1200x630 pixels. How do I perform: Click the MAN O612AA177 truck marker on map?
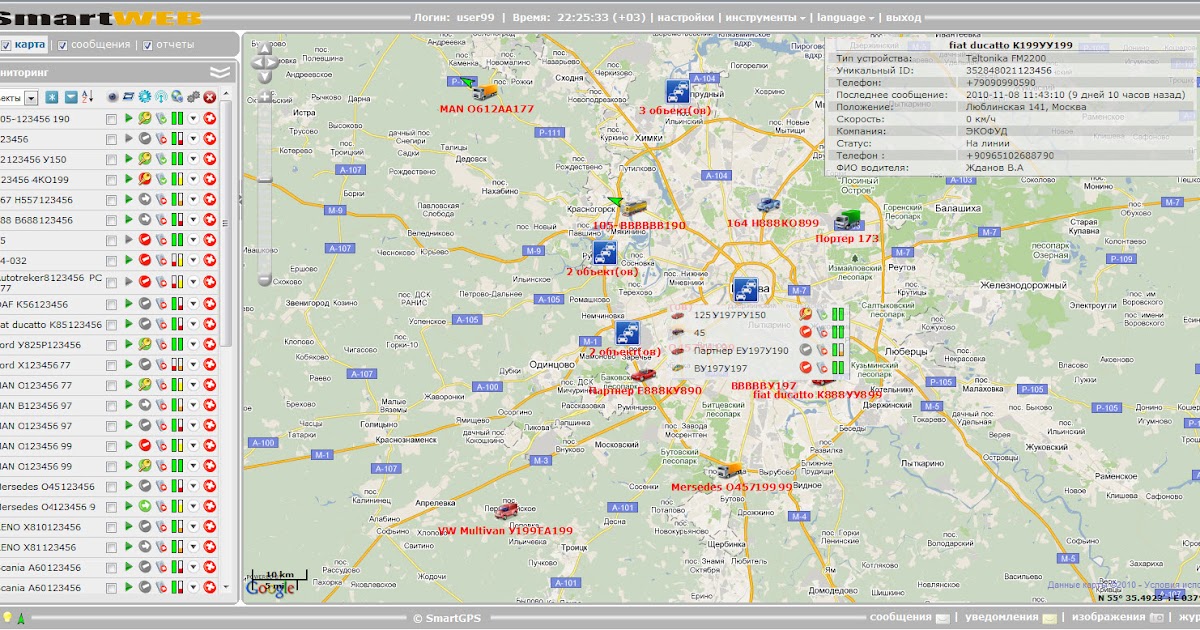point(485,91)
